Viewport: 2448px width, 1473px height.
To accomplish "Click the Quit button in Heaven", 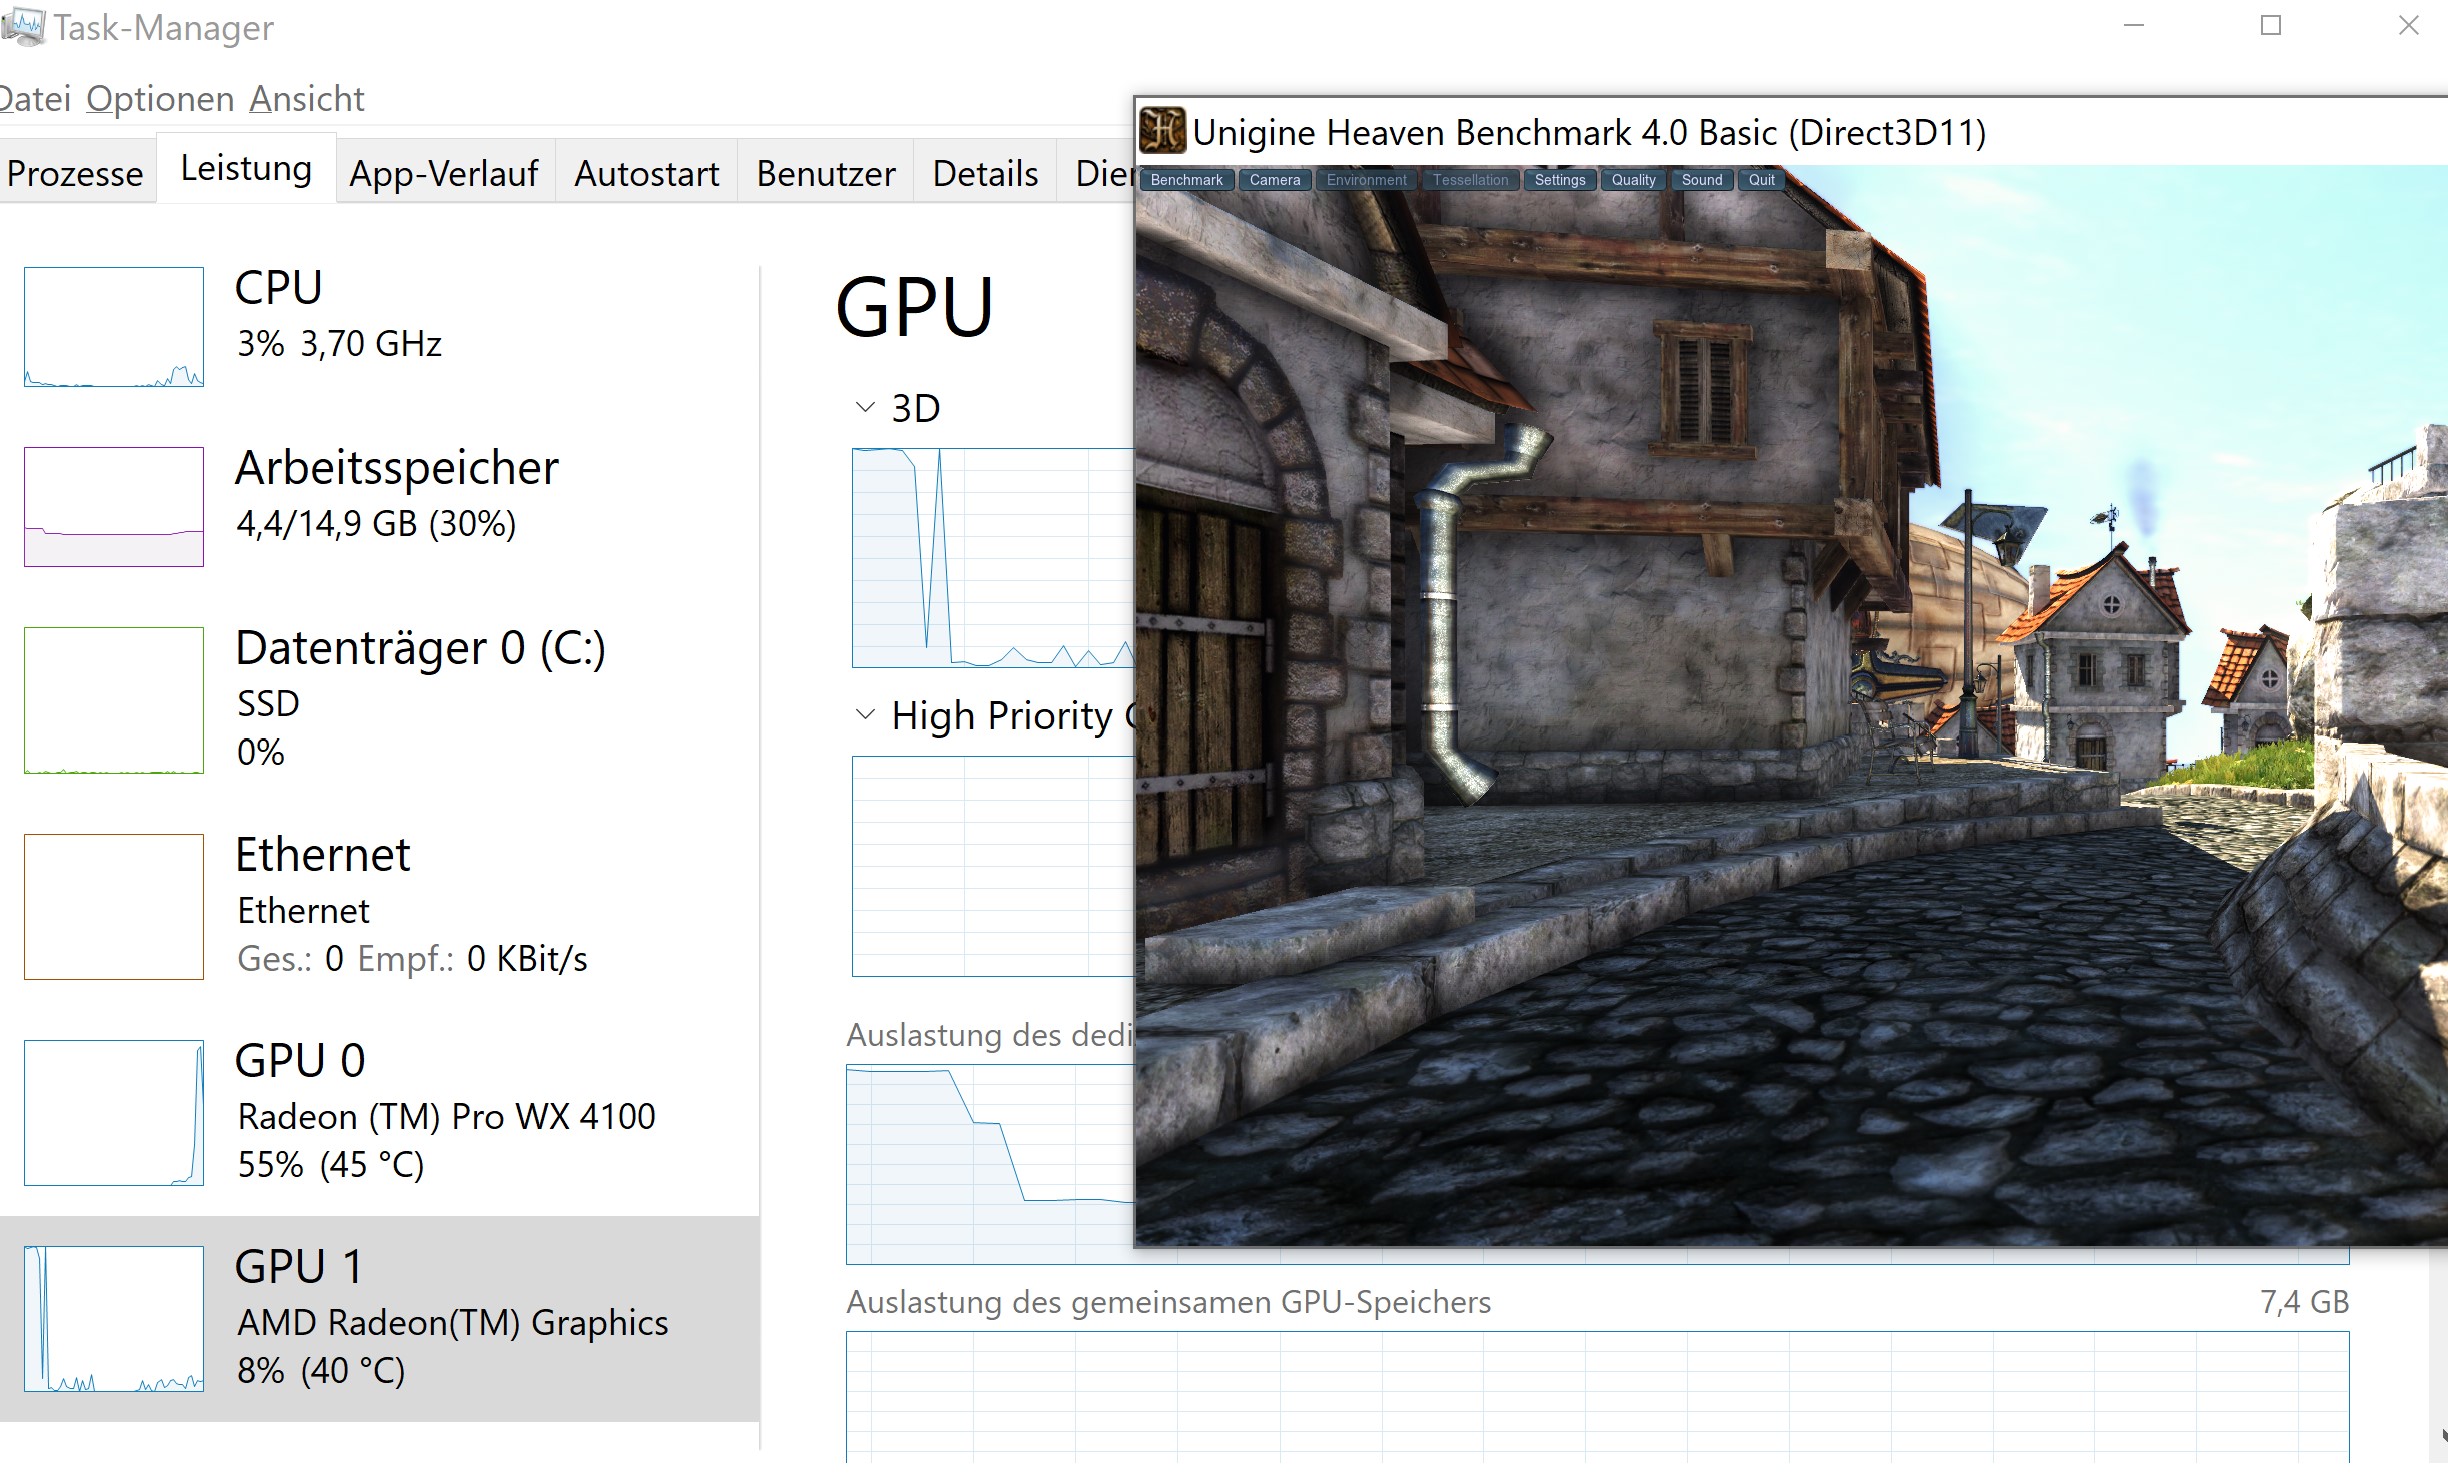I will tap(1761, 180).
